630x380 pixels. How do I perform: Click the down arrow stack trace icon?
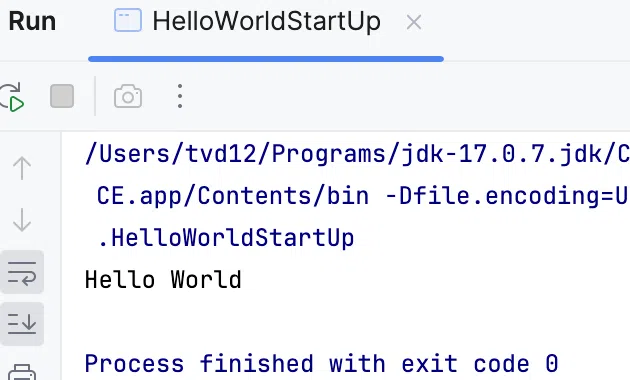point(22,220)
